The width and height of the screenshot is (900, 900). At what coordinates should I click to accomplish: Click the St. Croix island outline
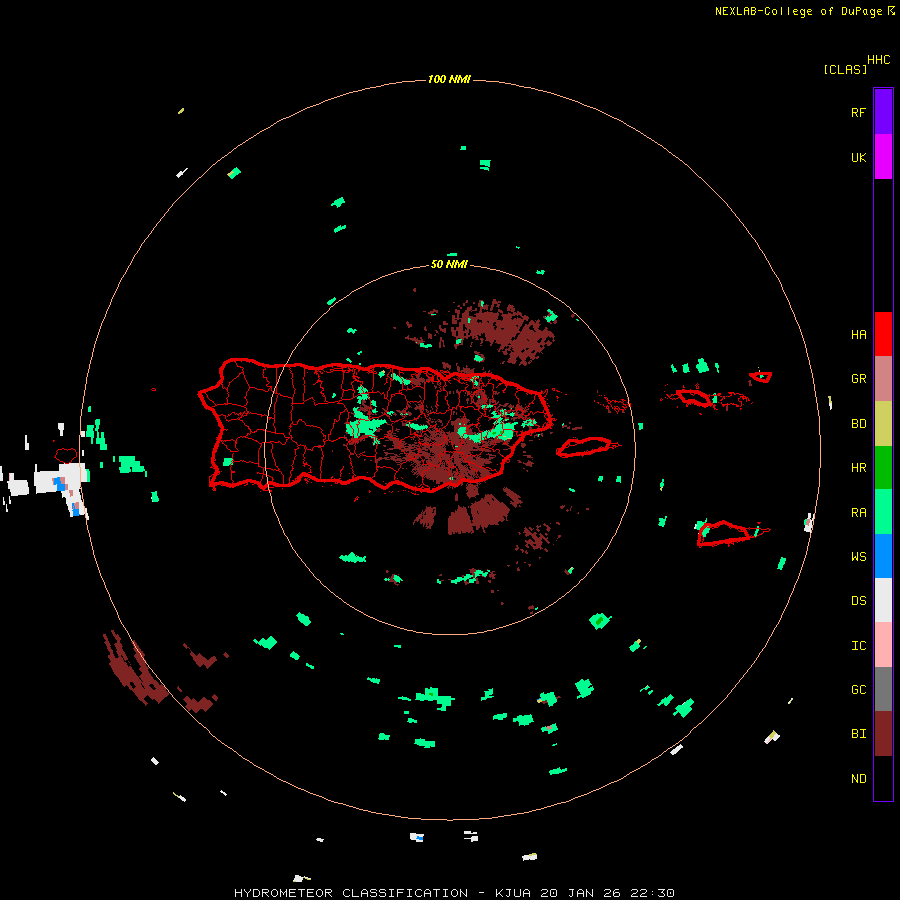(x=724, y=533)
